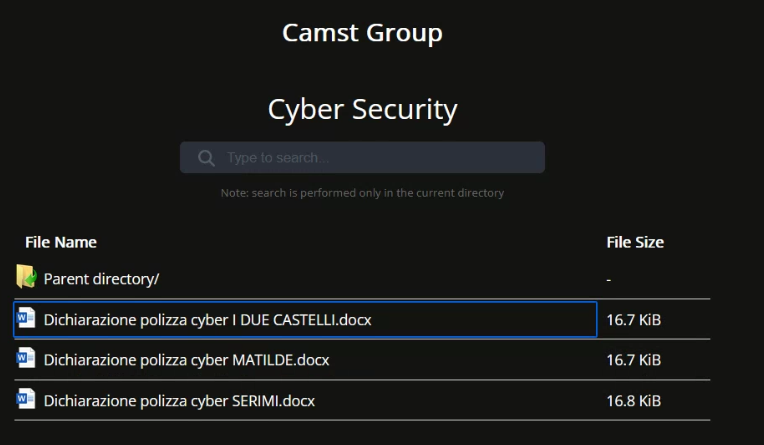Sort by the File Name column header
Image resolution: width=764 pixels, height=445 pixels.
[61, 242]
